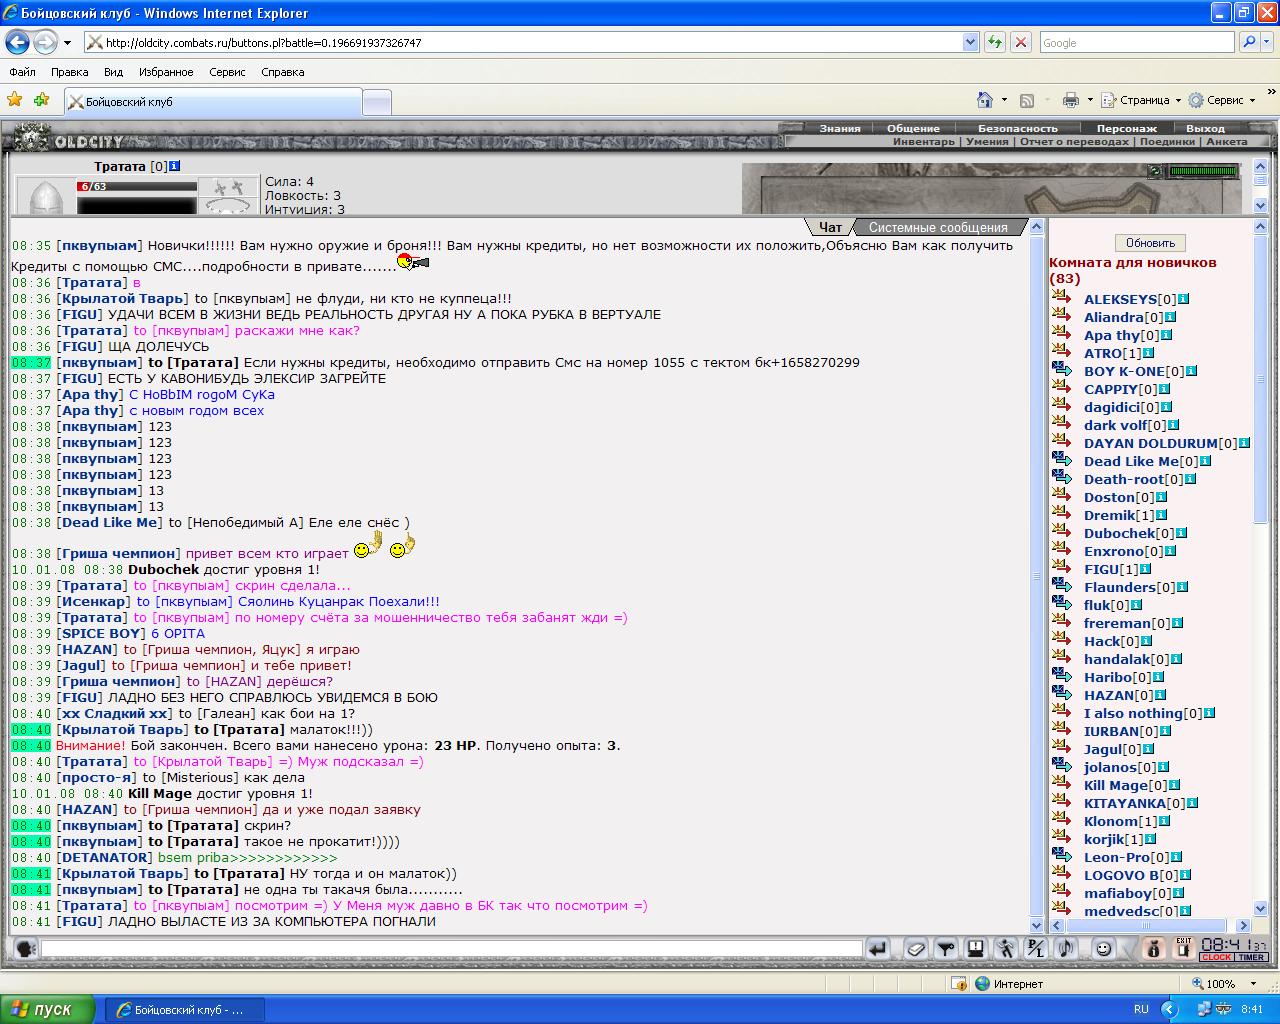Click the Add to Favorites icon
Image resolution: width=1280 pixels, height=1024 pixels.
pos(41,100)
